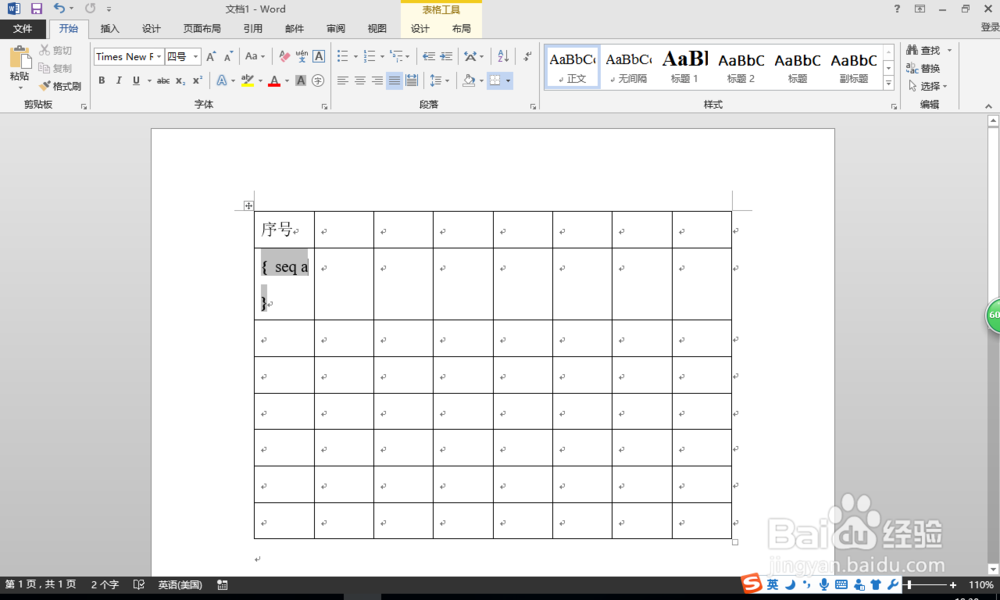Toggle bold formatting
This screenshot has width=1000, height=600.
(101, 80)
